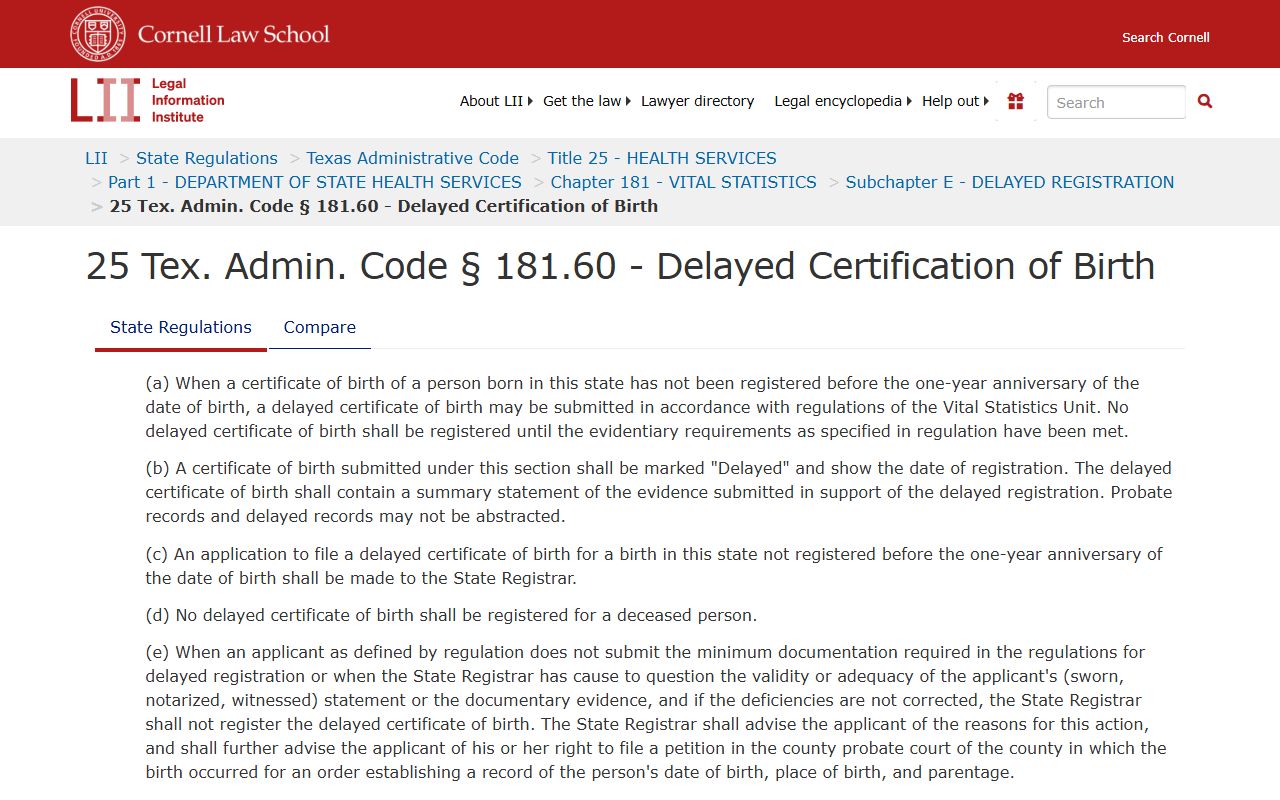Click the current breadcrumb '25 Tex. Admin. Code § 181.60'
The image size is (1280, 800).
[x=384, y=206]
